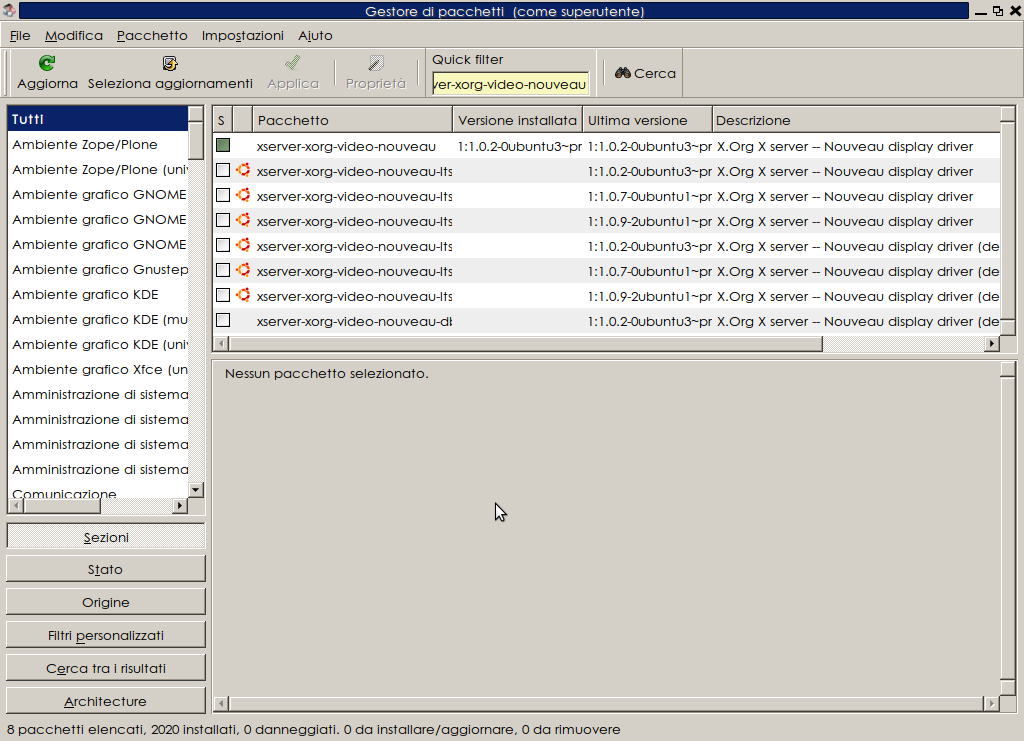Screen dimensions: 1024x741
Task: Tick checkbox for nouveau-lts 1:1.0.7 row without '(de'
Action: (223, 195)
